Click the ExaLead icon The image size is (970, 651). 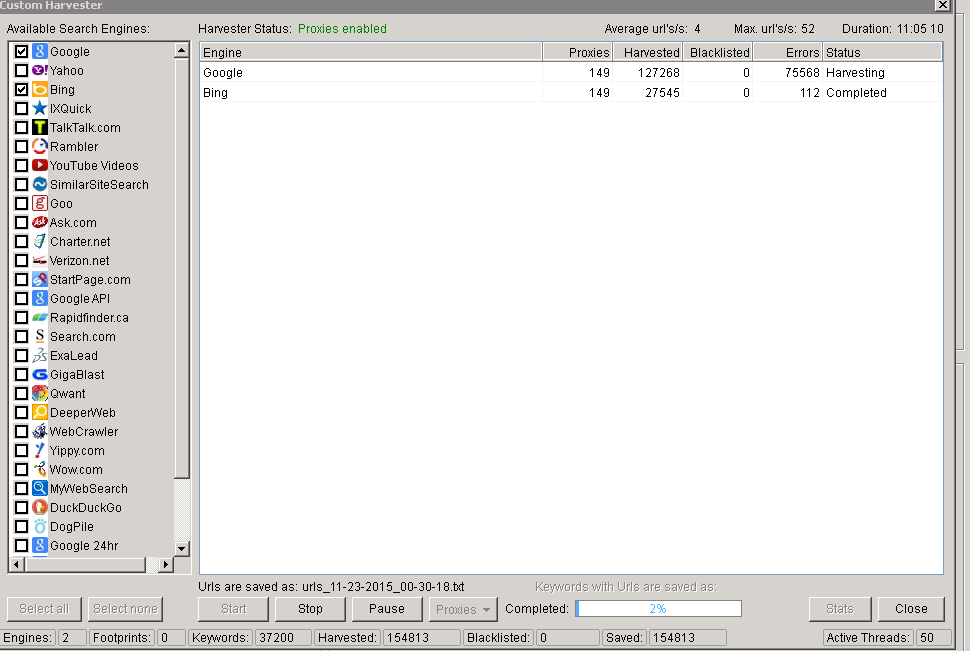[x=40, y=356]
